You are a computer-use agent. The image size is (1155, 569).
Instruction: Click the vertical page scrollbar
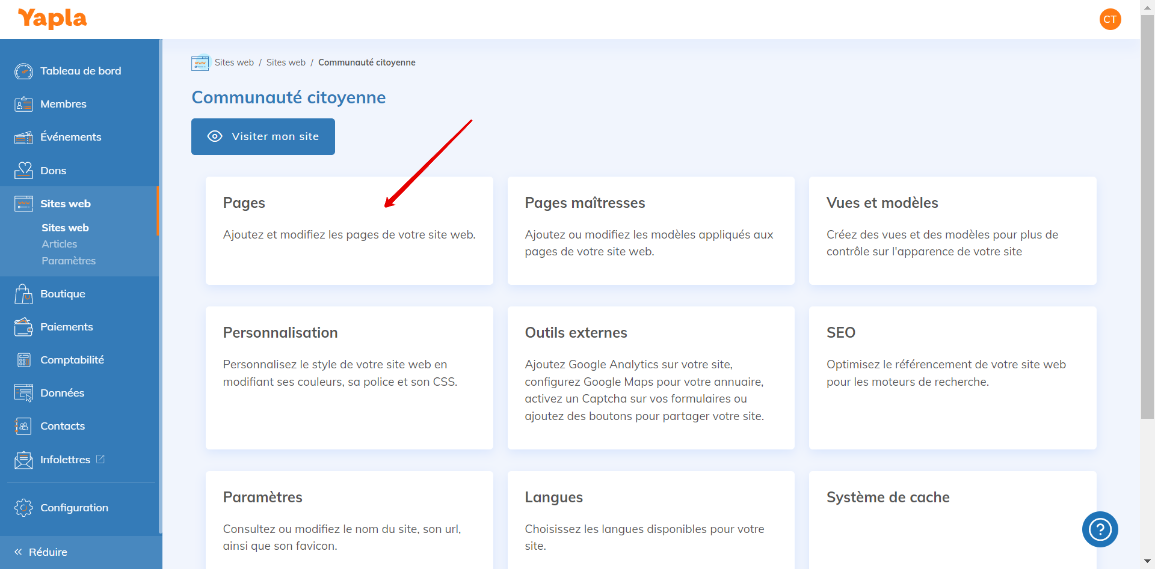click(1147, 200)
